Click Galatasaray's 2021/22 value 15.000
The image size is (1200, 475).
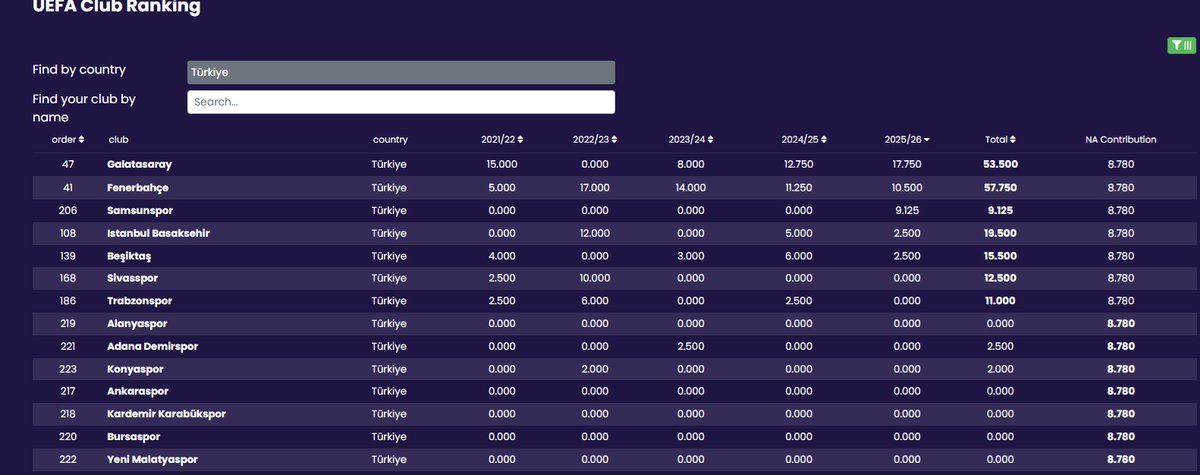point(502,165)
